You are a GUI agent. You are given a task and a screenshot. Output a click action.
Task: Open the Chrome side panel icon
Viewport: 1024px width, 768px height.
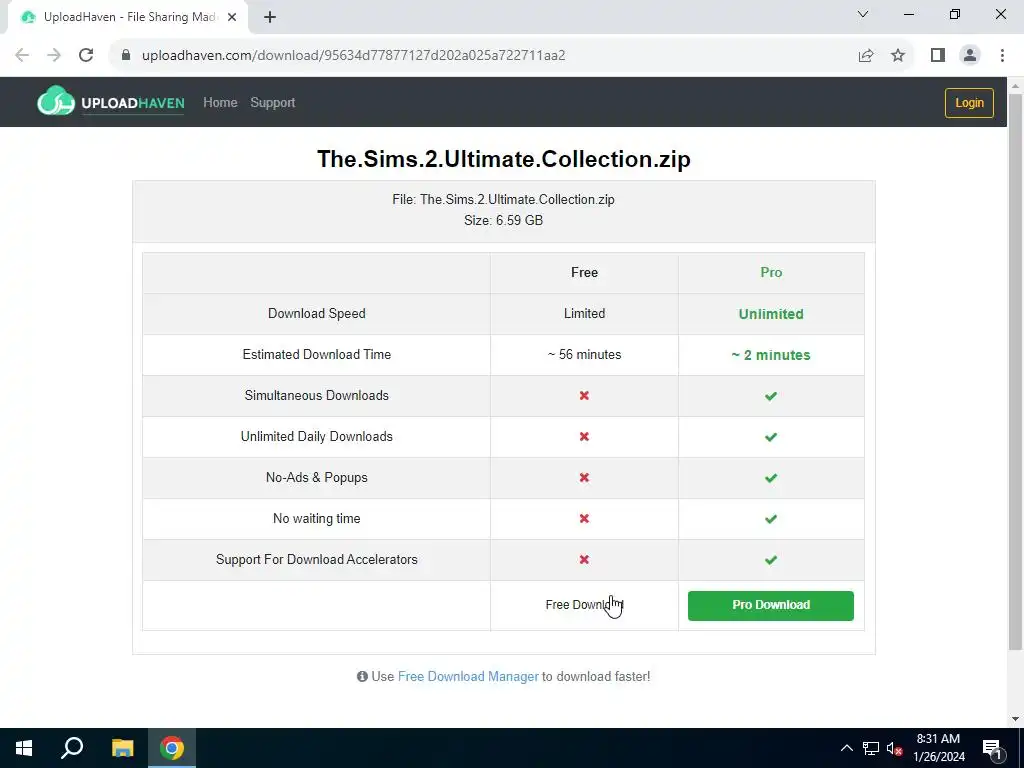tap(938, 56)
